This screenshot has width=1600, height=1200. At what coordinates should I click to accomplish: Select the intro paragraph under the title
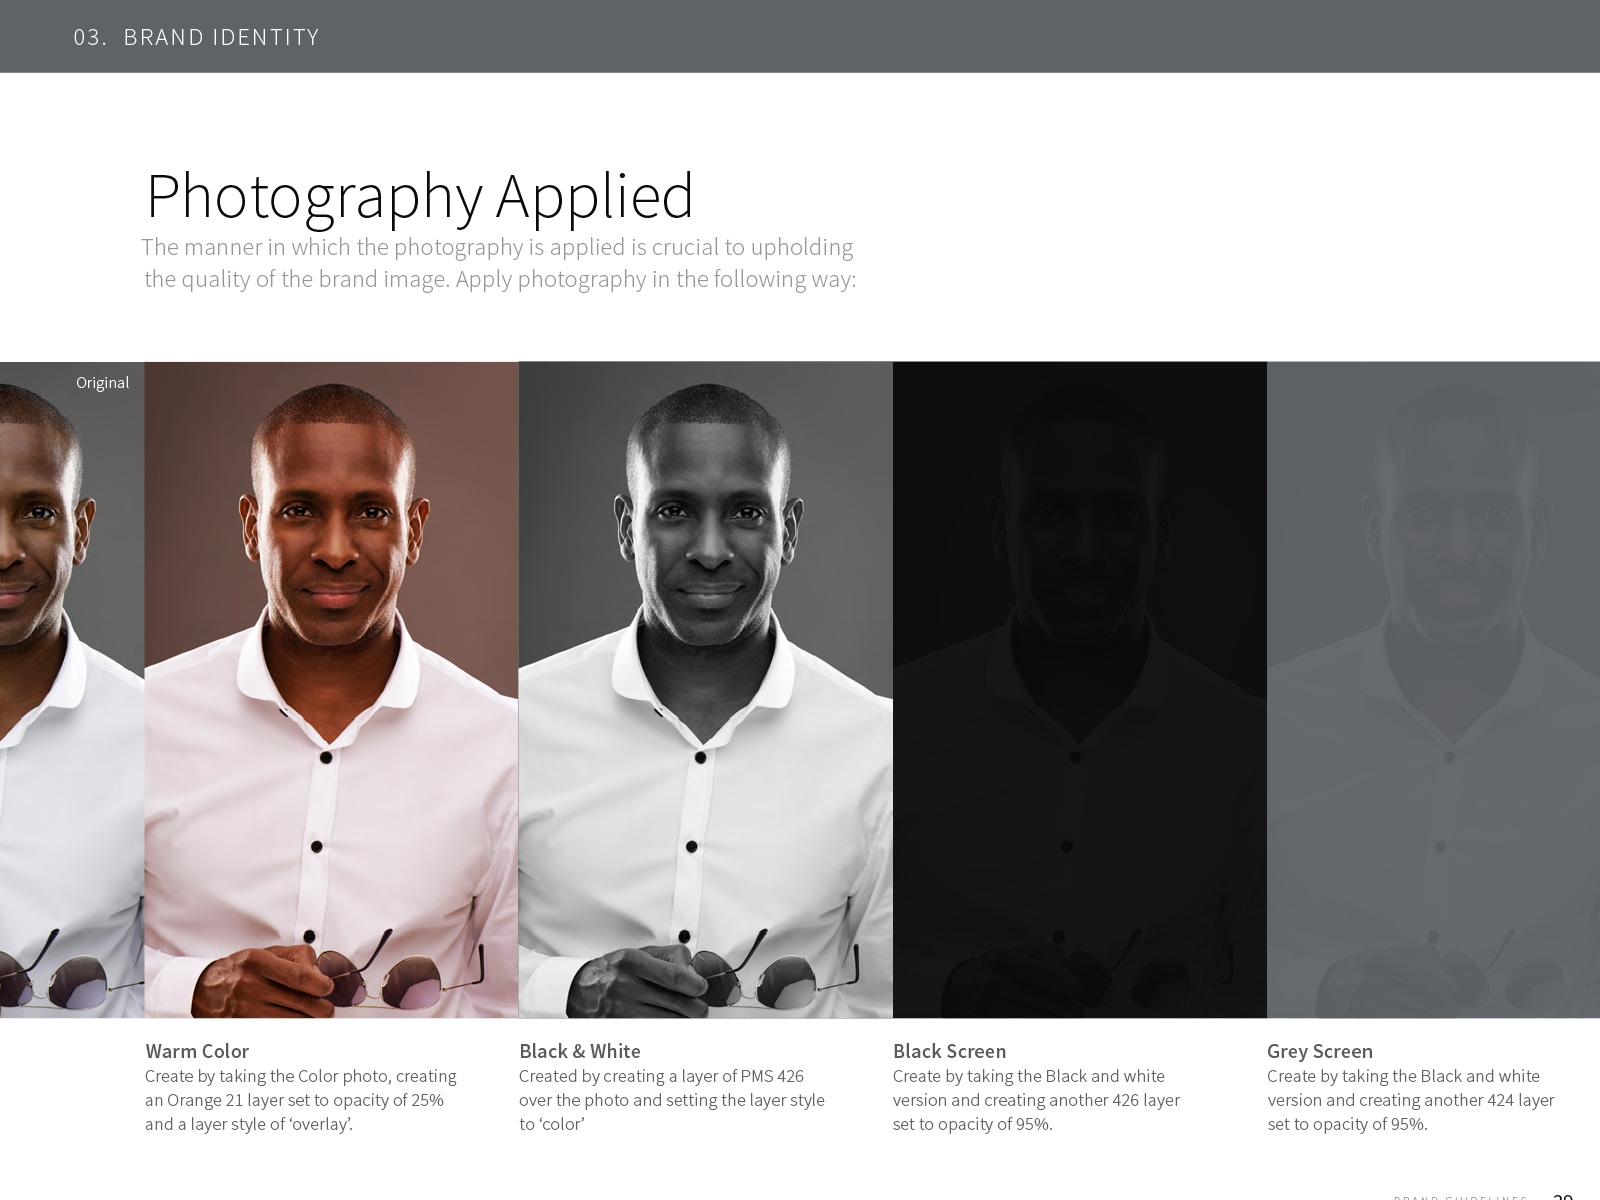pyautogui.click(x=499, y=263)
